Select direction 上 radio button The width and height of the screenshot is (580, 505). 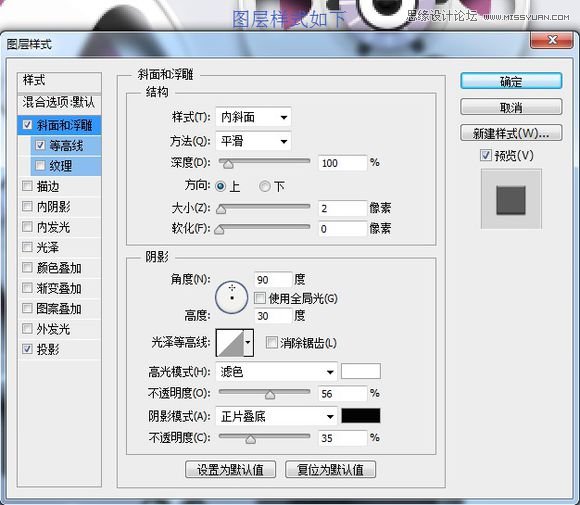[x=220, y=186]
